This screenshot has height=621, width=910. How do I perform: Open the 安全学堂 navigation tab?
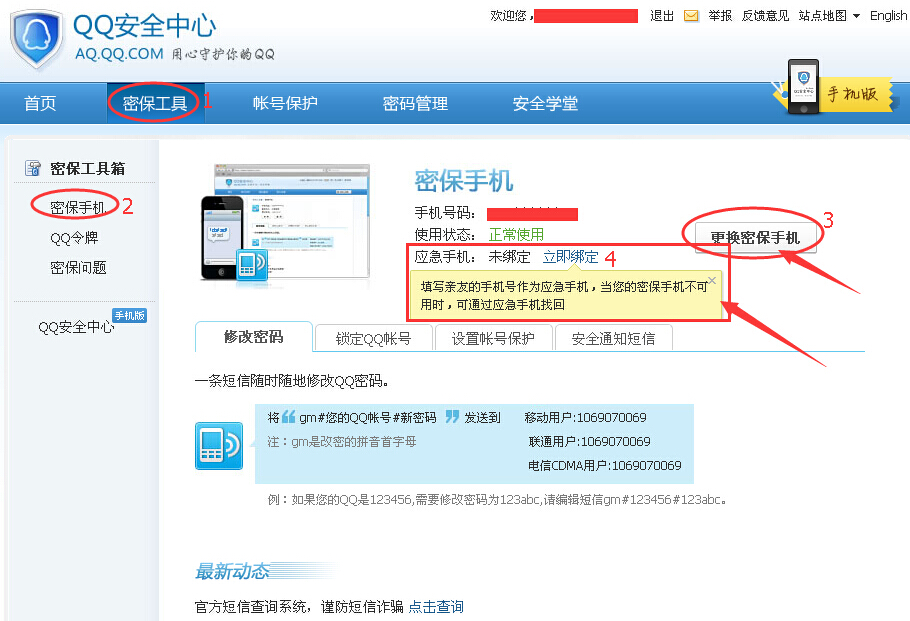pyautogui.click(x=545, y=103)
